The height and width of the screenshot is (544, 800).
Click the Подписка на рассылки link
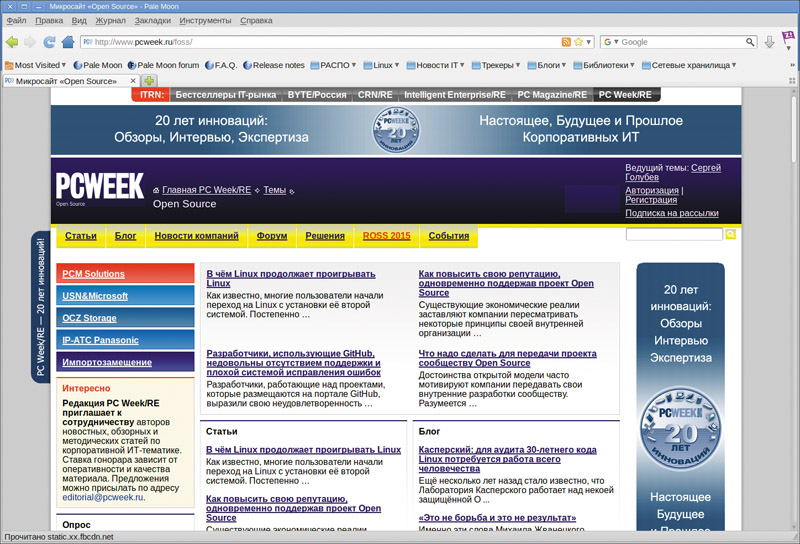672,213
